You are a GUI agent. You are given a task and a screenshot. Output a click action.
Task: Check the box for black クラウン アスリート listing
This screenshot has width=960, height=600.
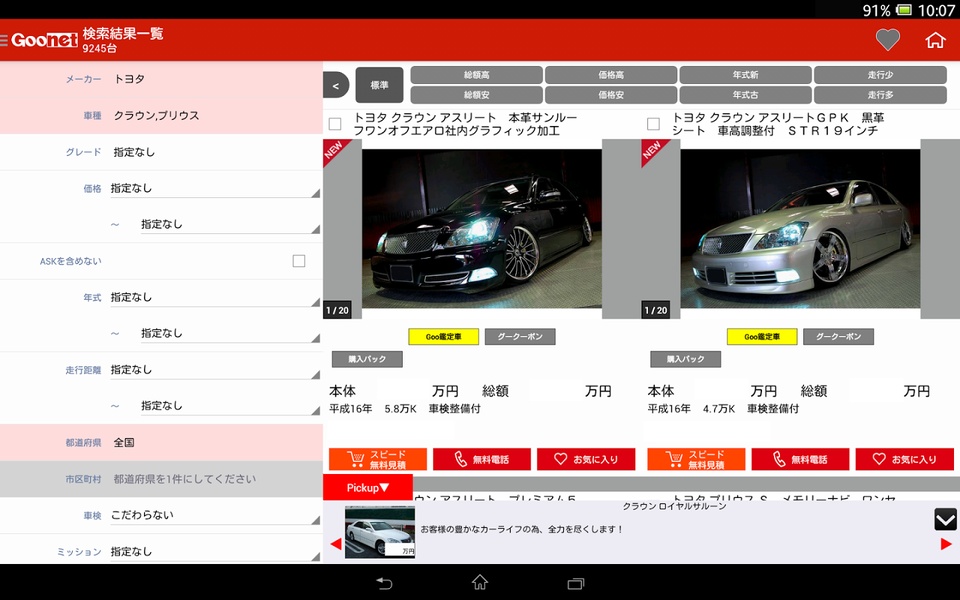click(x=335, y=124)
